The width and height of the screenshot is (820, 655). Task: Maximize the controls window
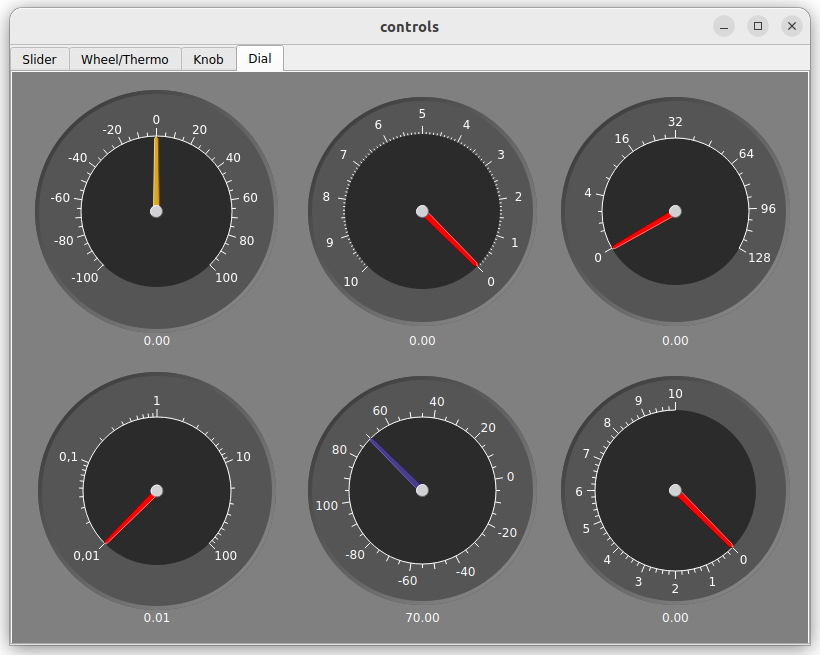758,26
